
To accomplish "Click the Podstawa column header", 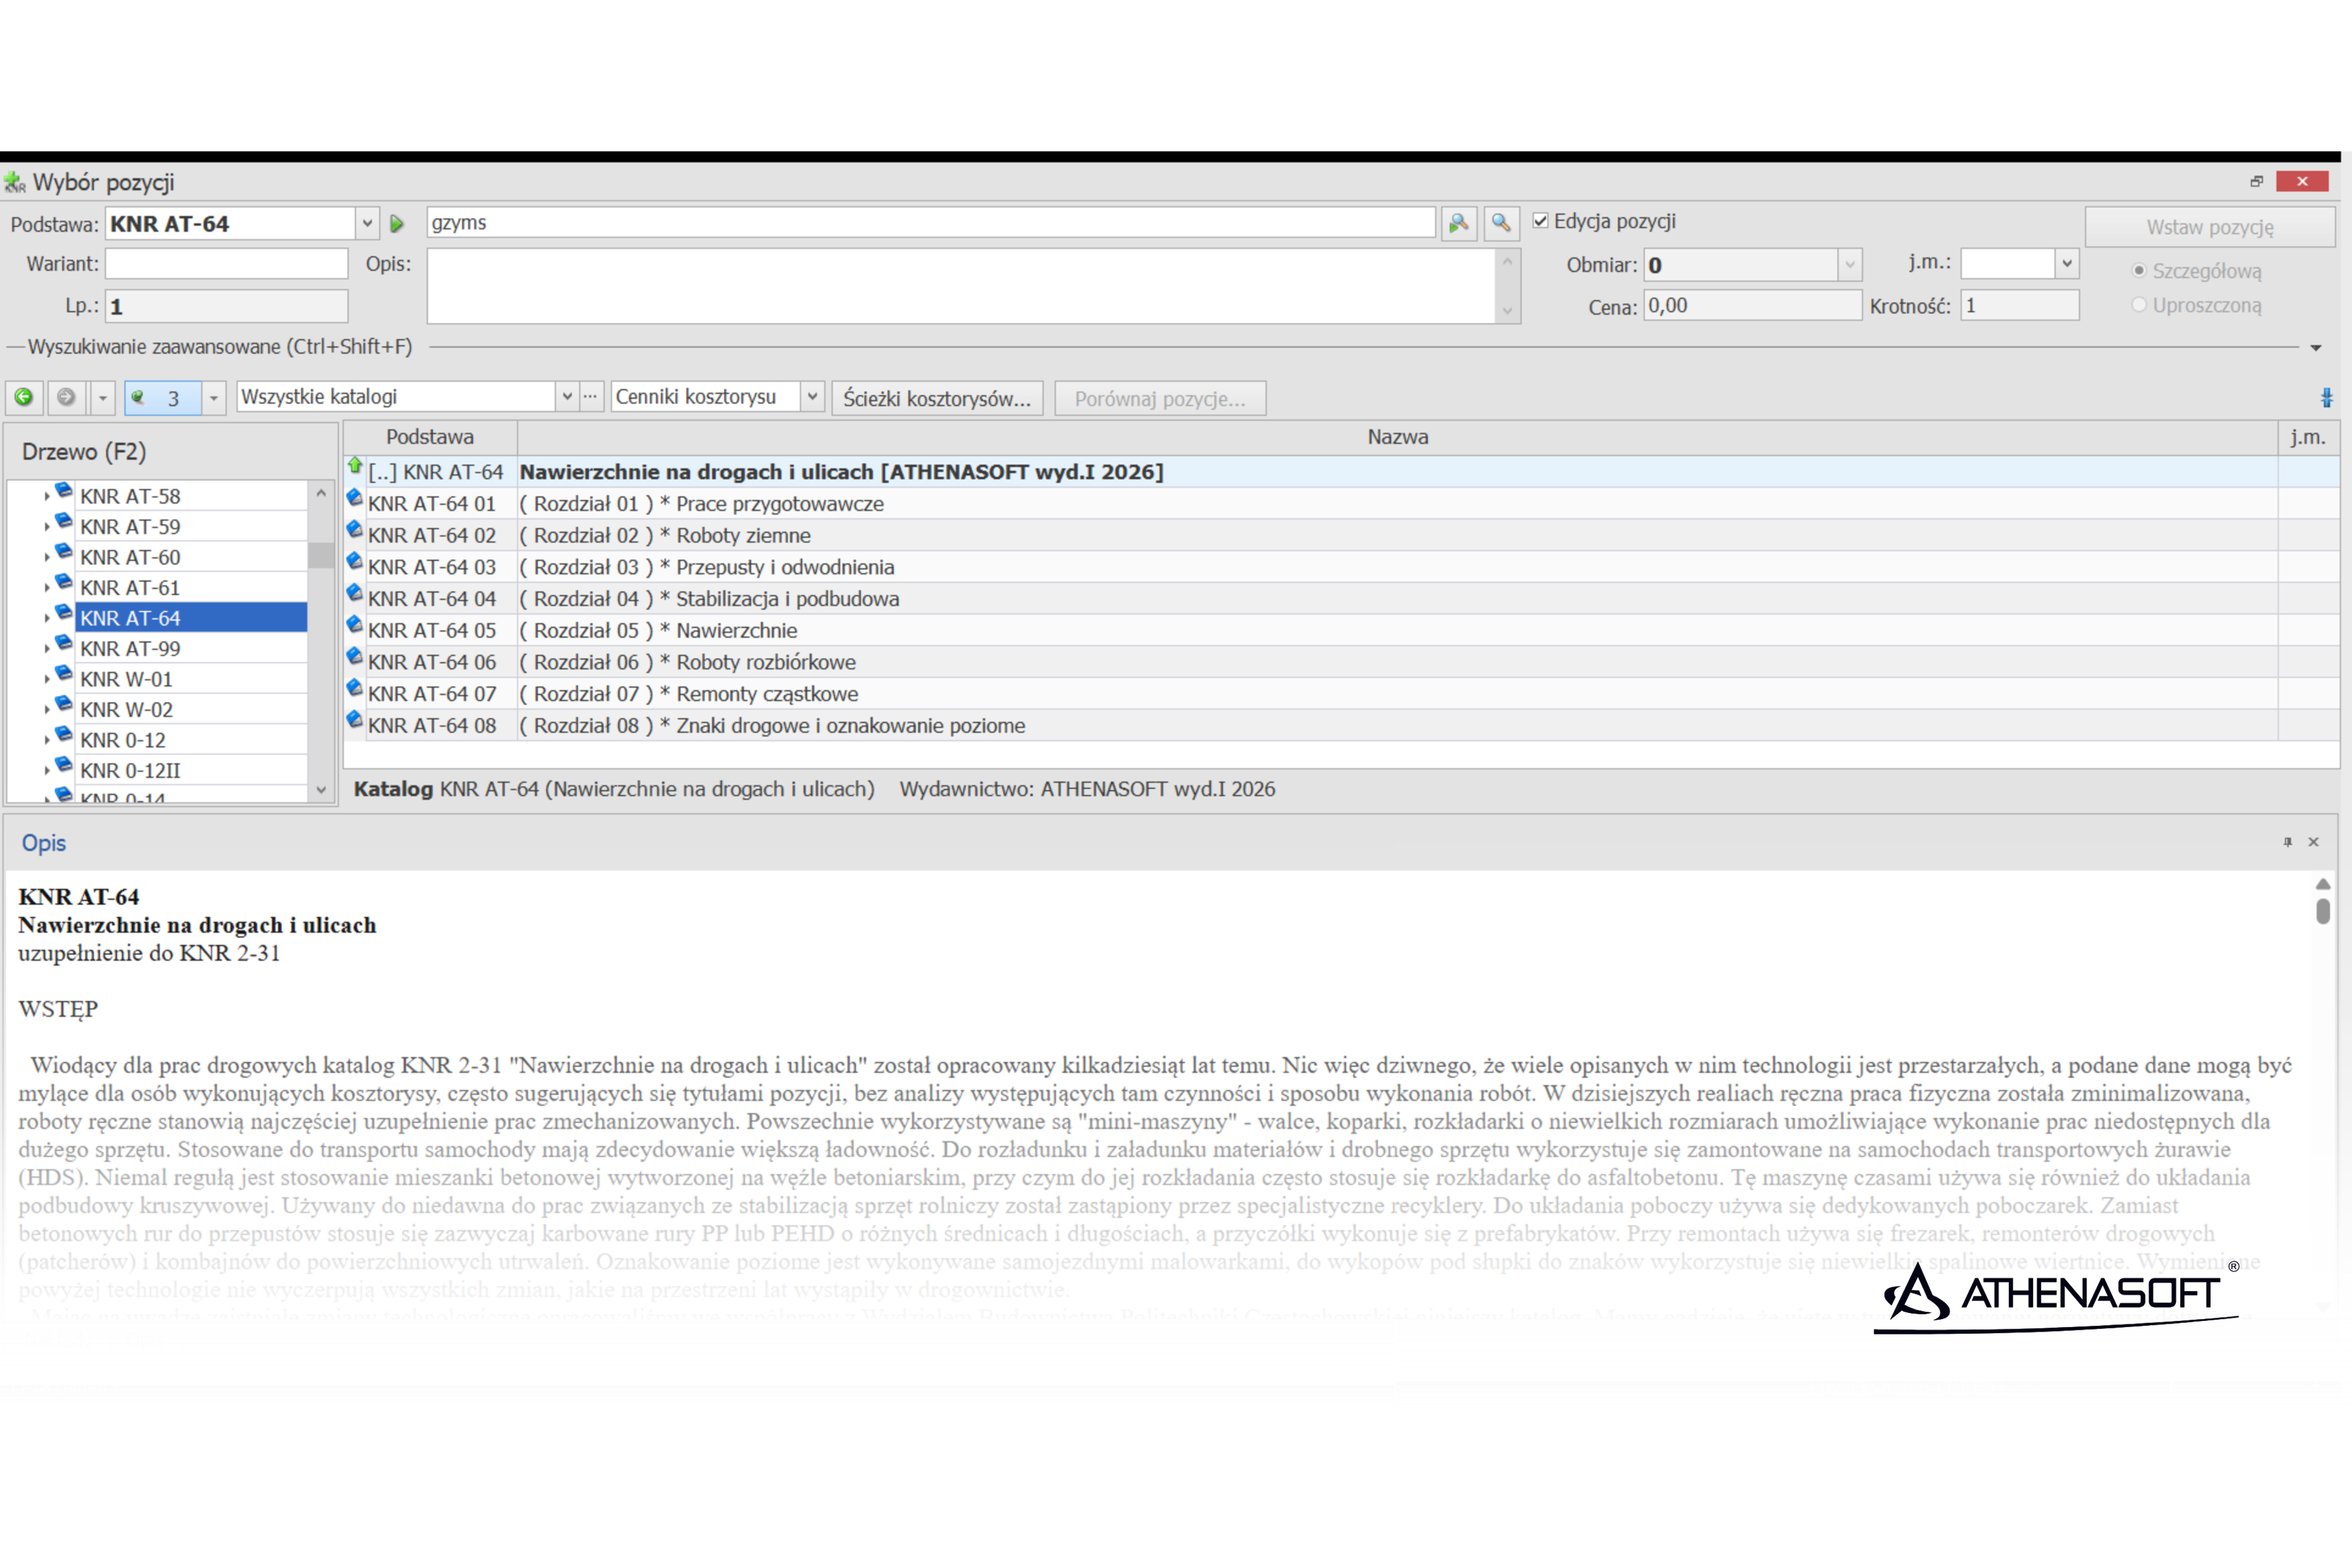I will [430, 437].
